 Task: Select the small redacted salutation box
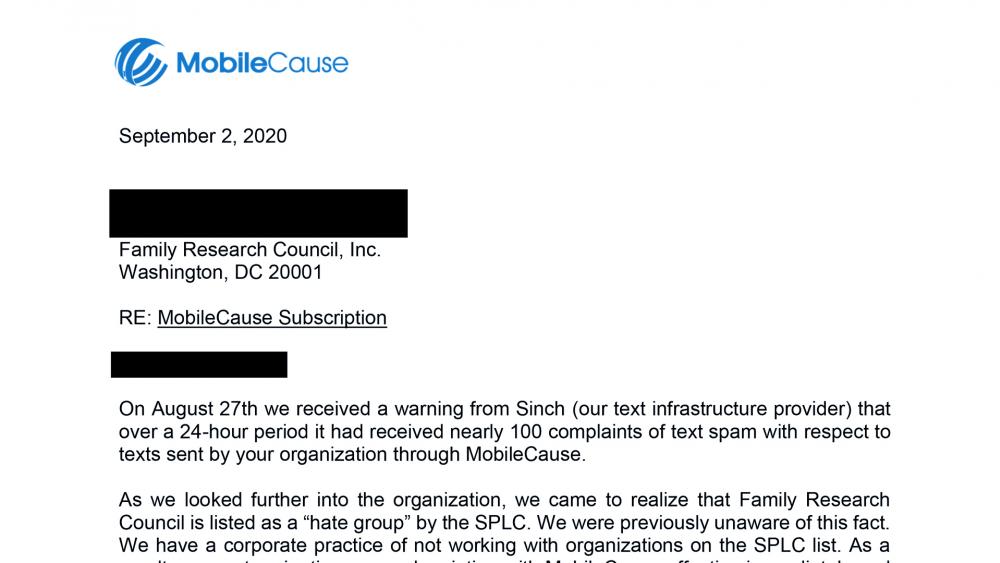pos(199,364)
